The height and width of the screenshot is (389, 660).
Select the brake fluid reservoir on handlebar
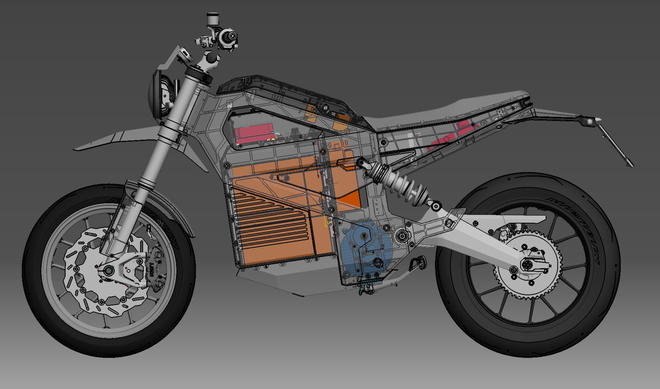213,19
